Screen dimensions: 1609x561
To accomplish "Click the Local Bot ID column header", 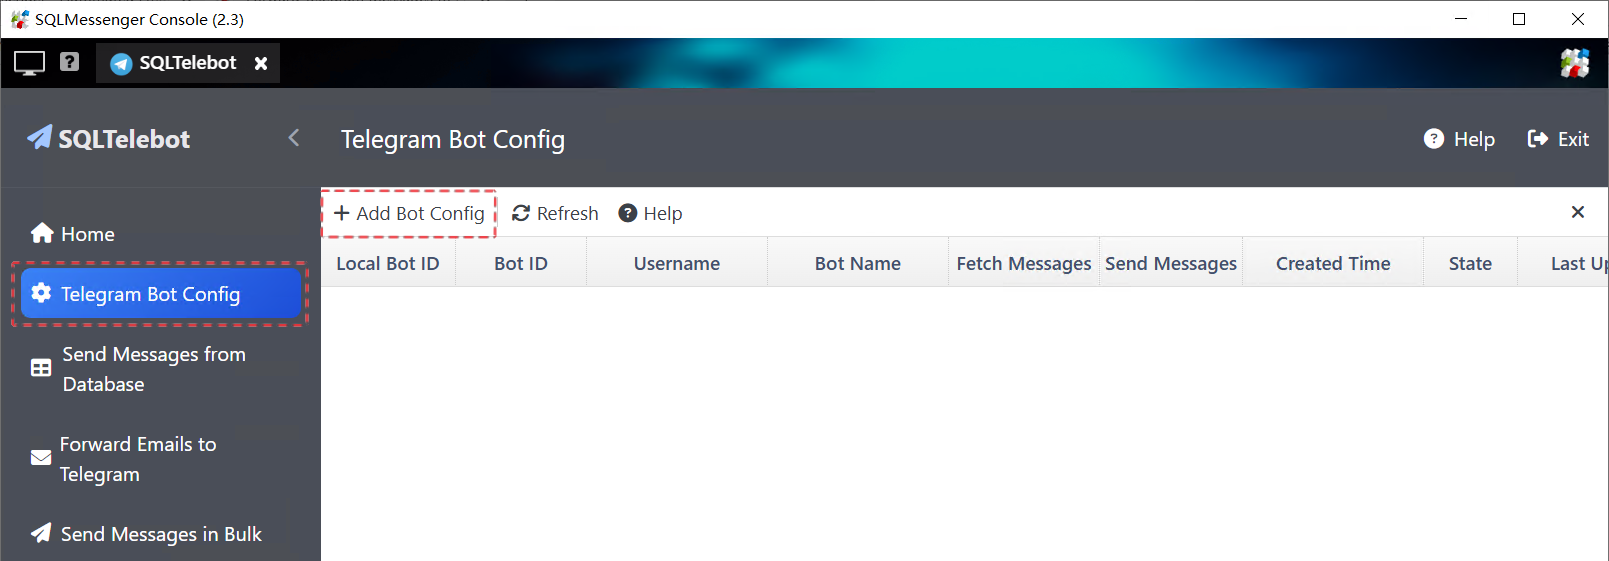I will [387, 263].
